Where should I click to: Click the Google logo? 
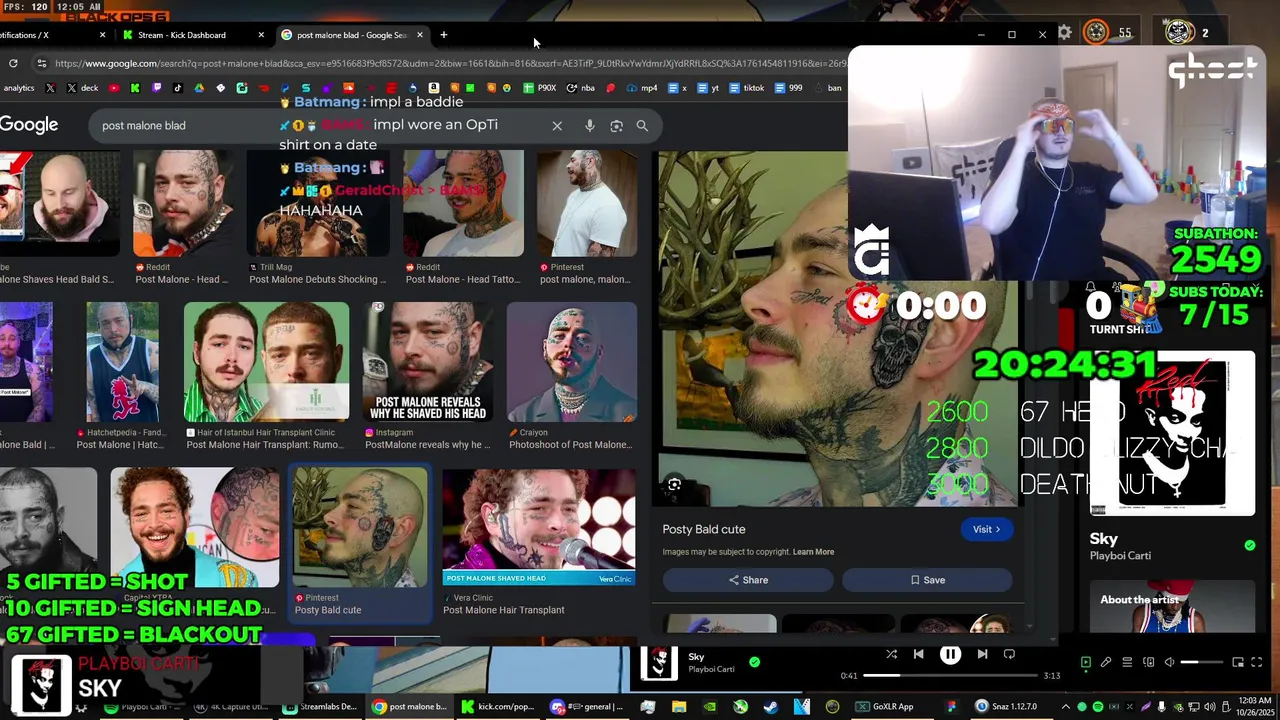29,125
